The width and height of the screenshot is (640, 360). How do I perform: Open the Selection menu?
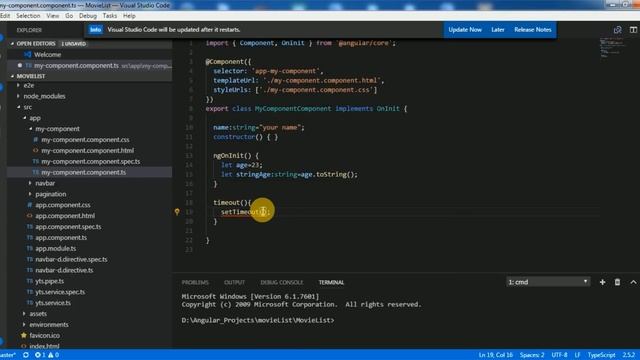tap(28, 16)
